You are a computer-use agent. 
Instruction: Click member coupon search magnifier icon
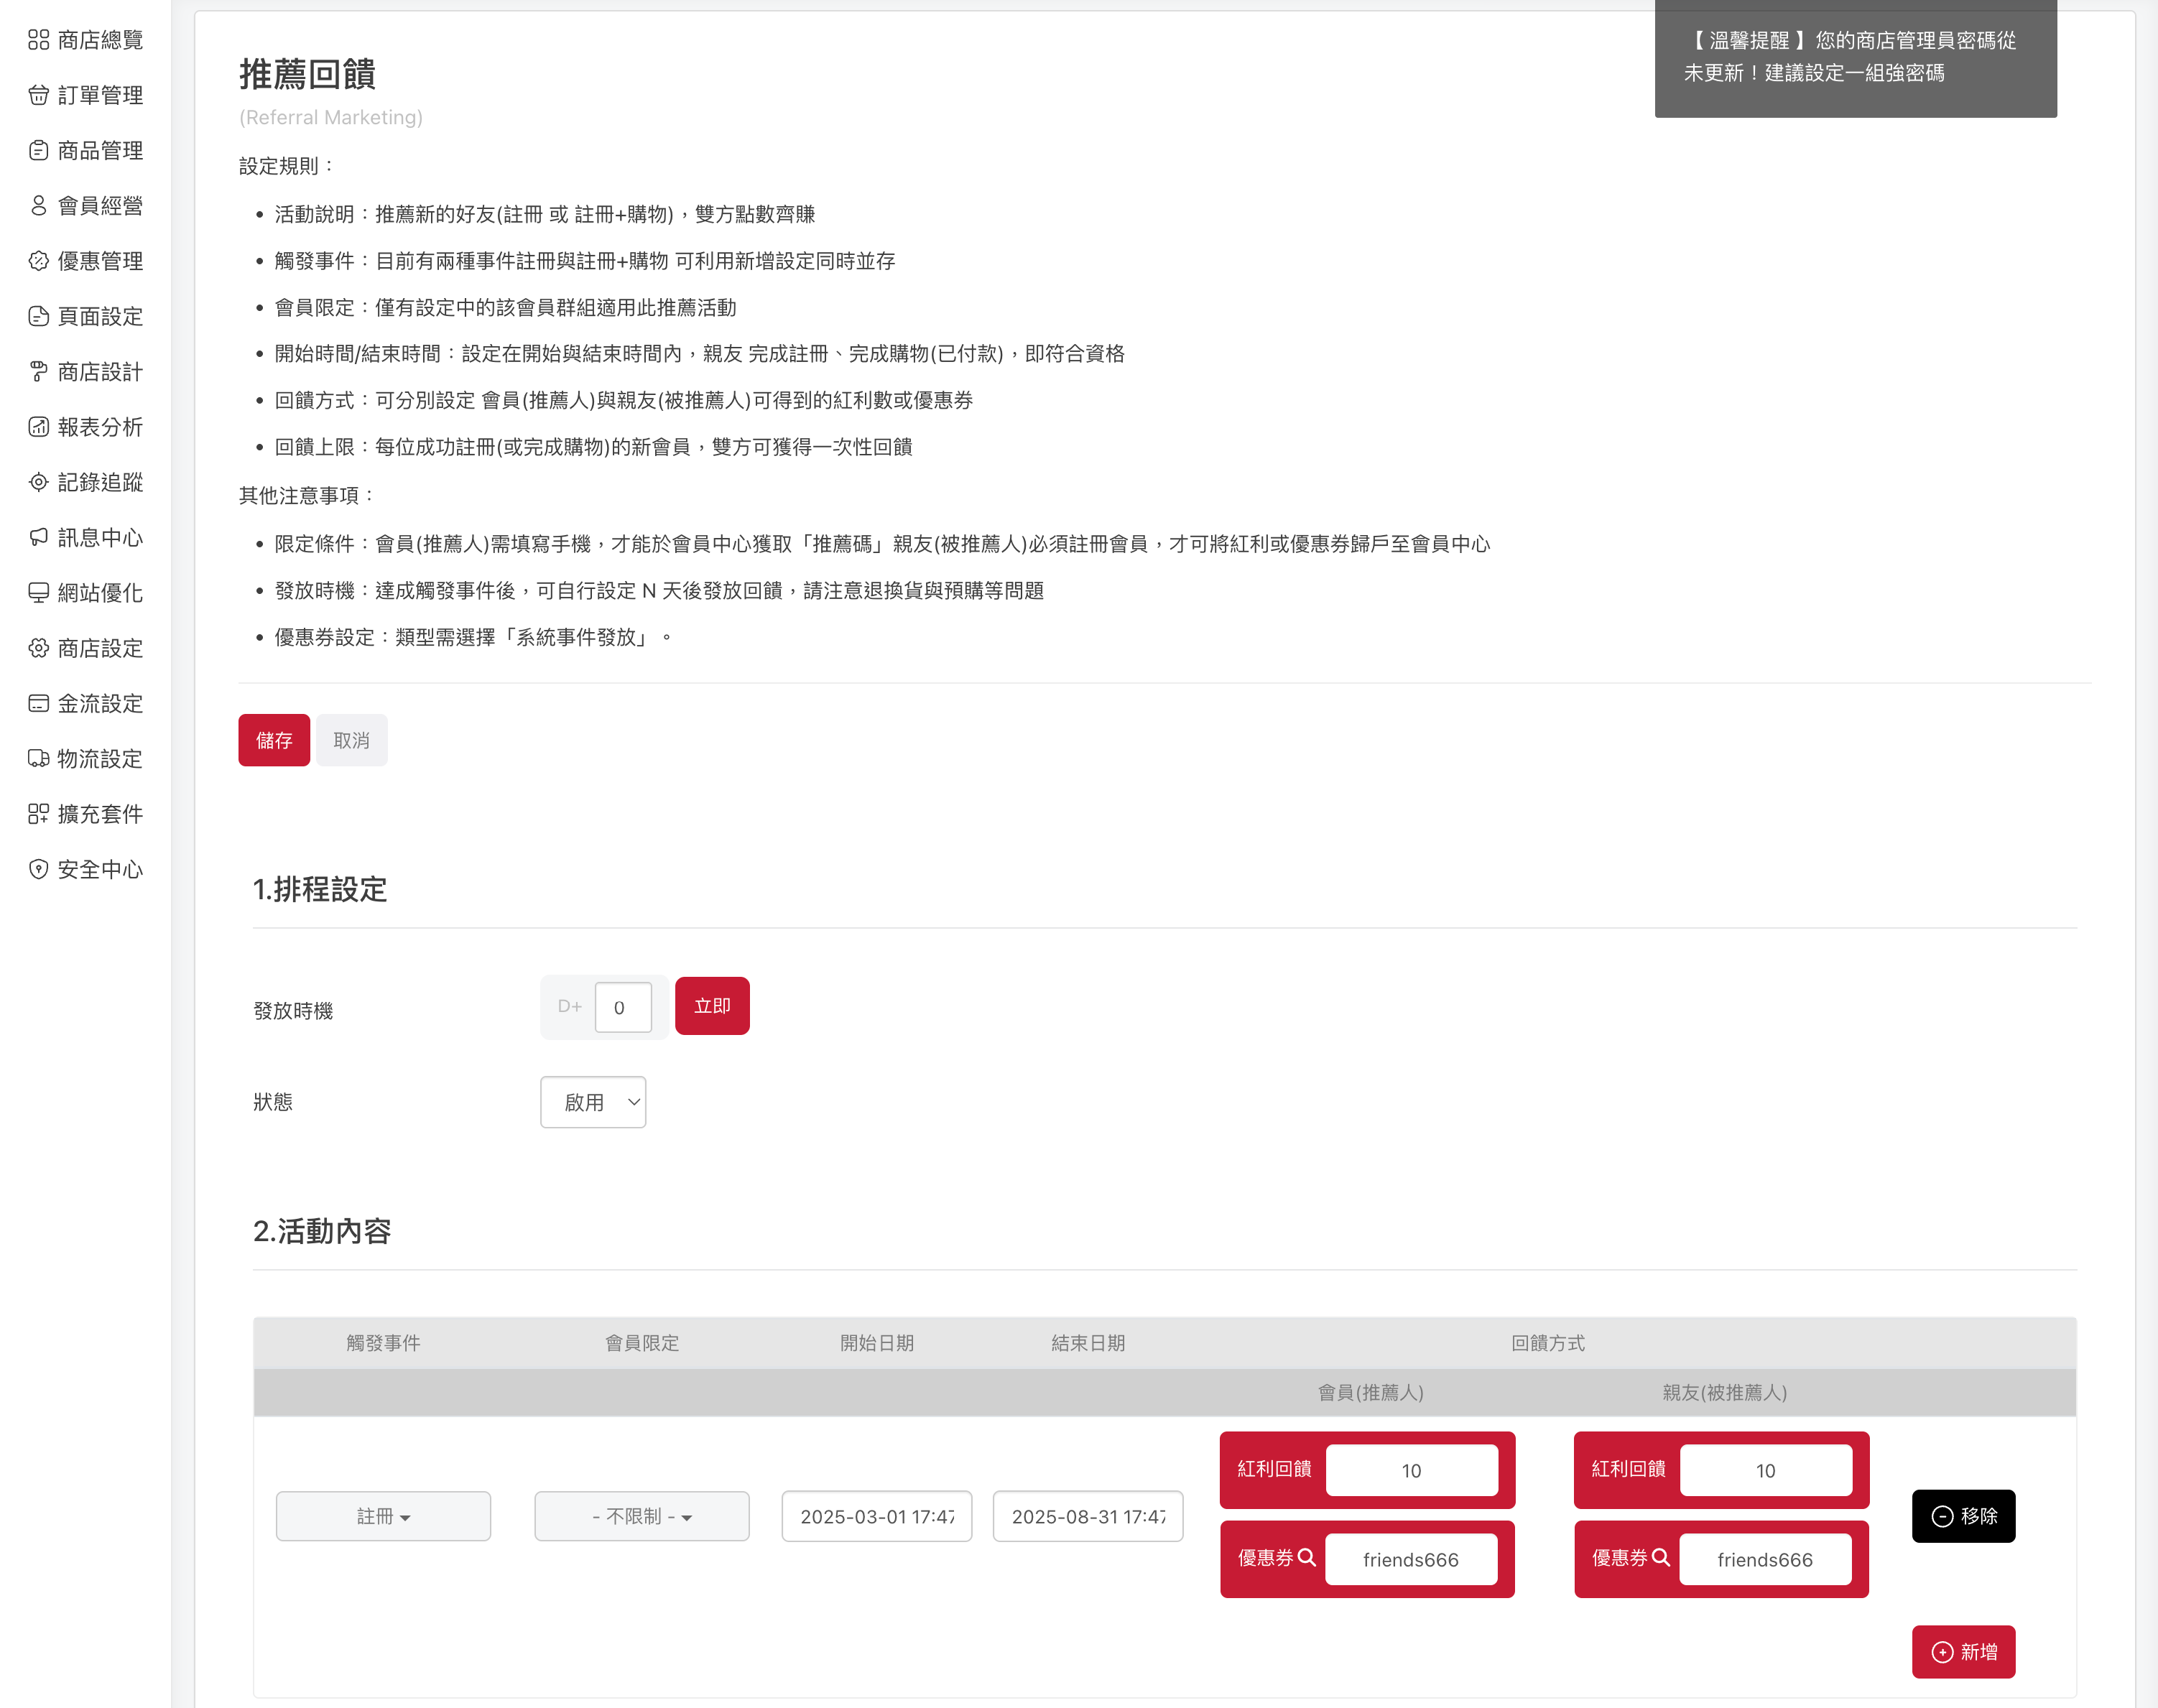click(x=1306, y=1557)
